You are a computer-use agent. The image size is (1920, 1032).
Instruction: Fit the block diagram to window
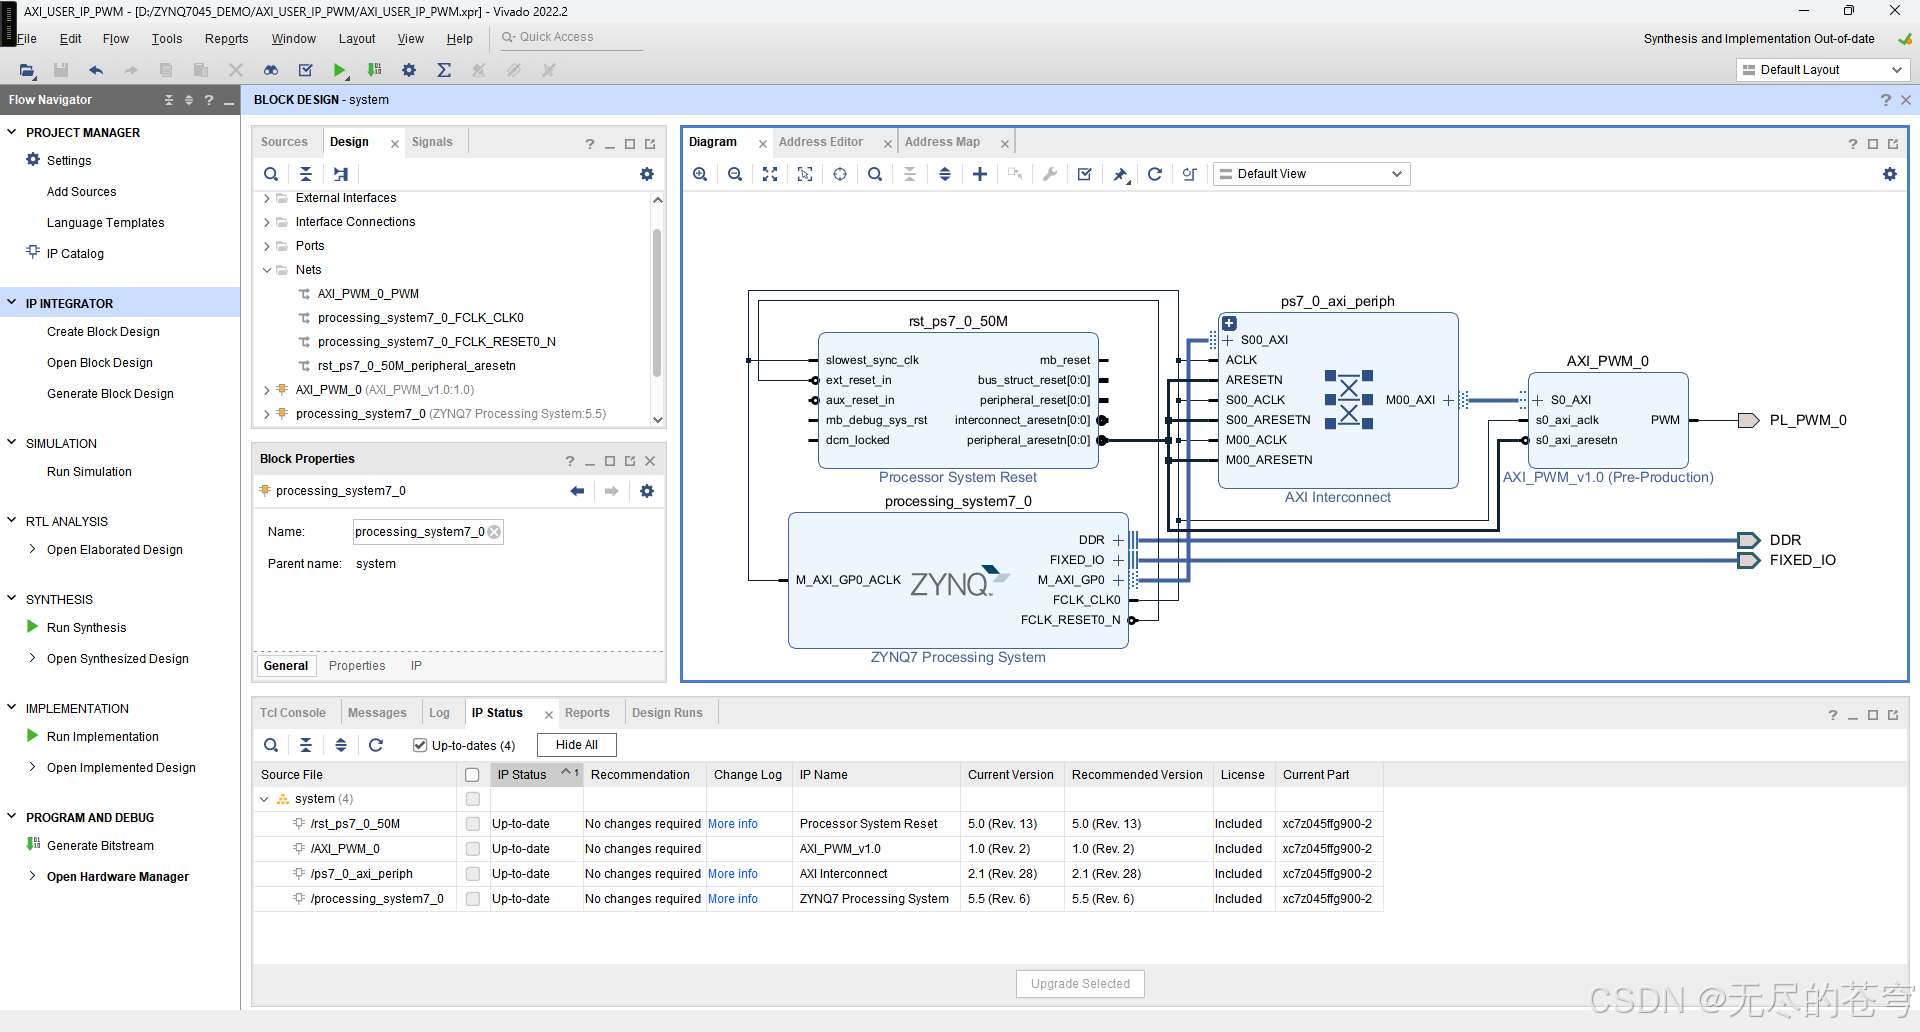coord(770,174)
